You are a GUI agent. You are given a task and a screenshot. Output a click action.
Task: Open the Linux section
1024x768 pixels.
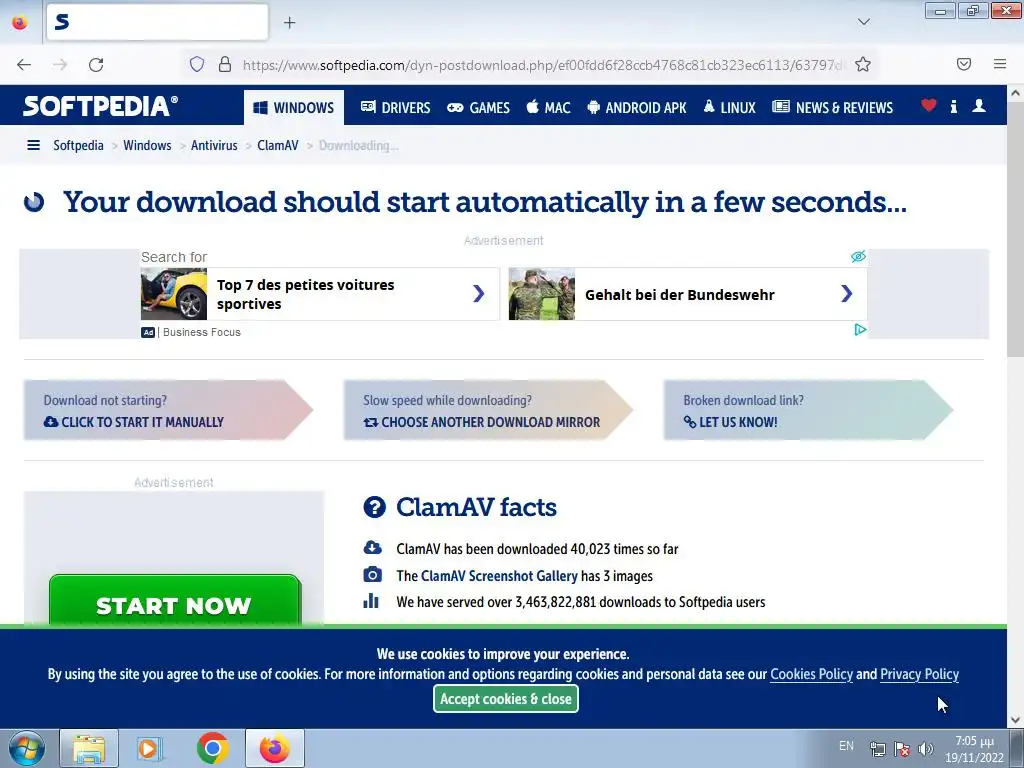point(729,108)
